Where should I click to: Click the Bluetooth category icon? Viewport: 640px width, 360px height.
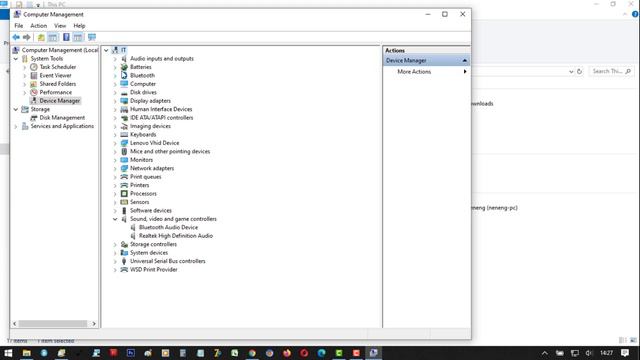click(124, 76)
